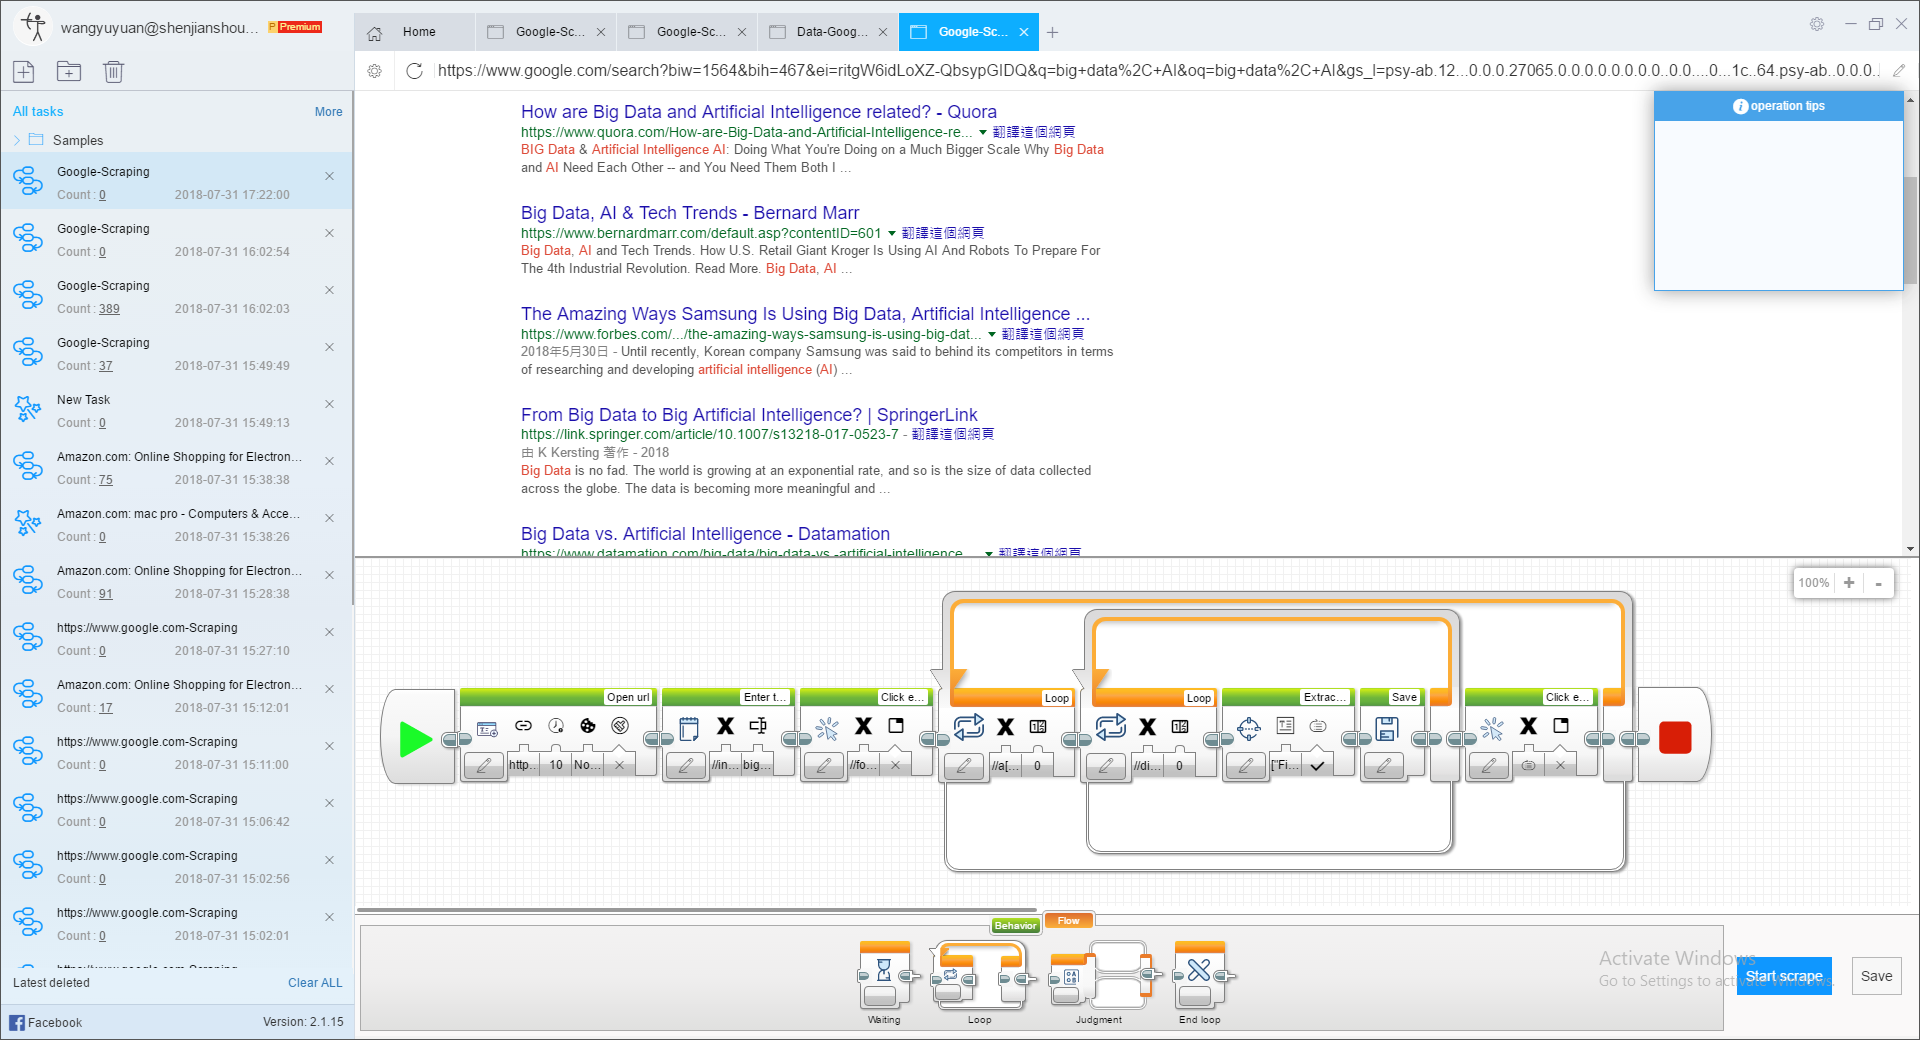Click the trash delete icon in sidebar toolbar
Viewport: 1920px width, 1040px height.
pyautogui.click(x=113, y=71)
